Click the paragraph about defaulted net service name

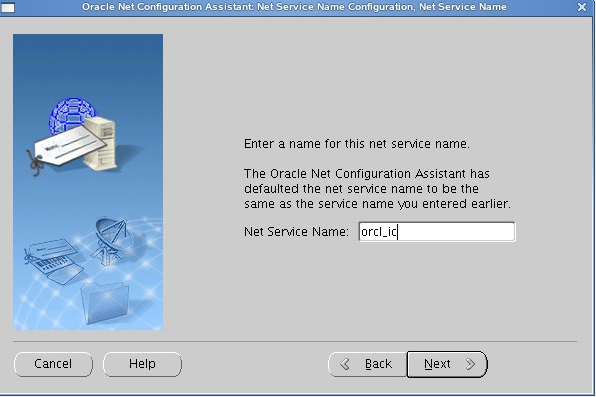[x=377, y=189]
